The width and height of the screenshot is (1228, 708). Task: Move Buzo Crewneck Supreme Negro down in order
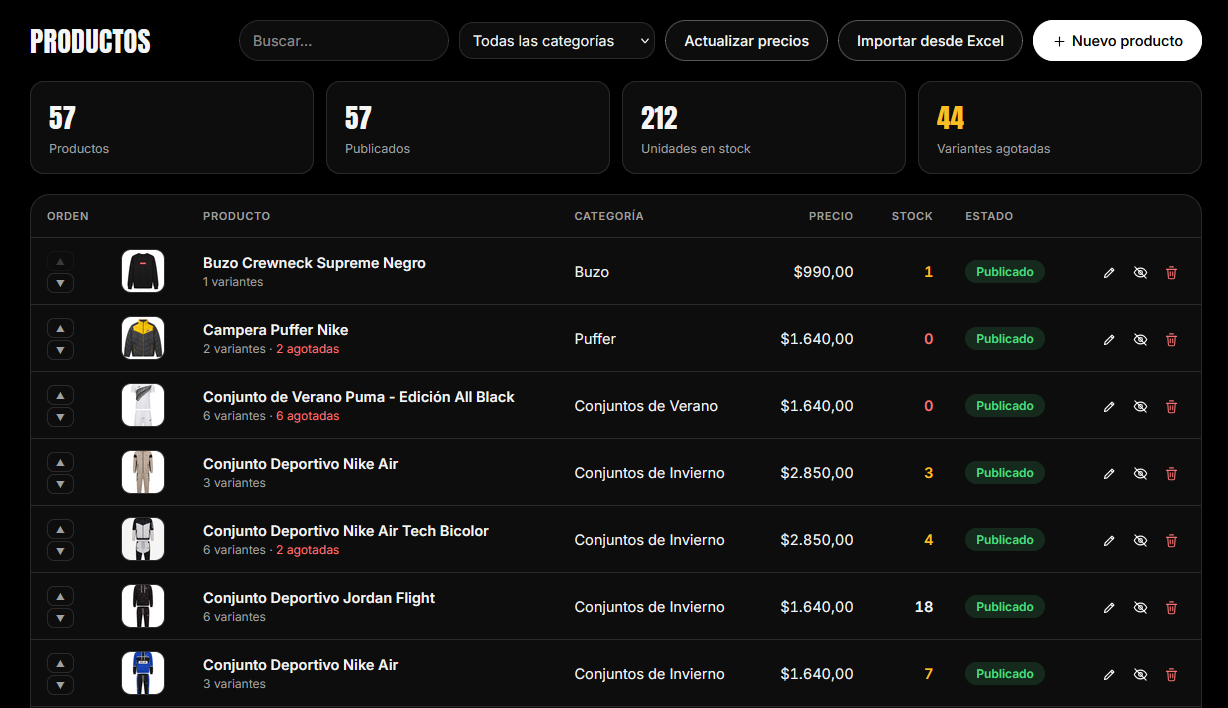click(x=60, y=283)
